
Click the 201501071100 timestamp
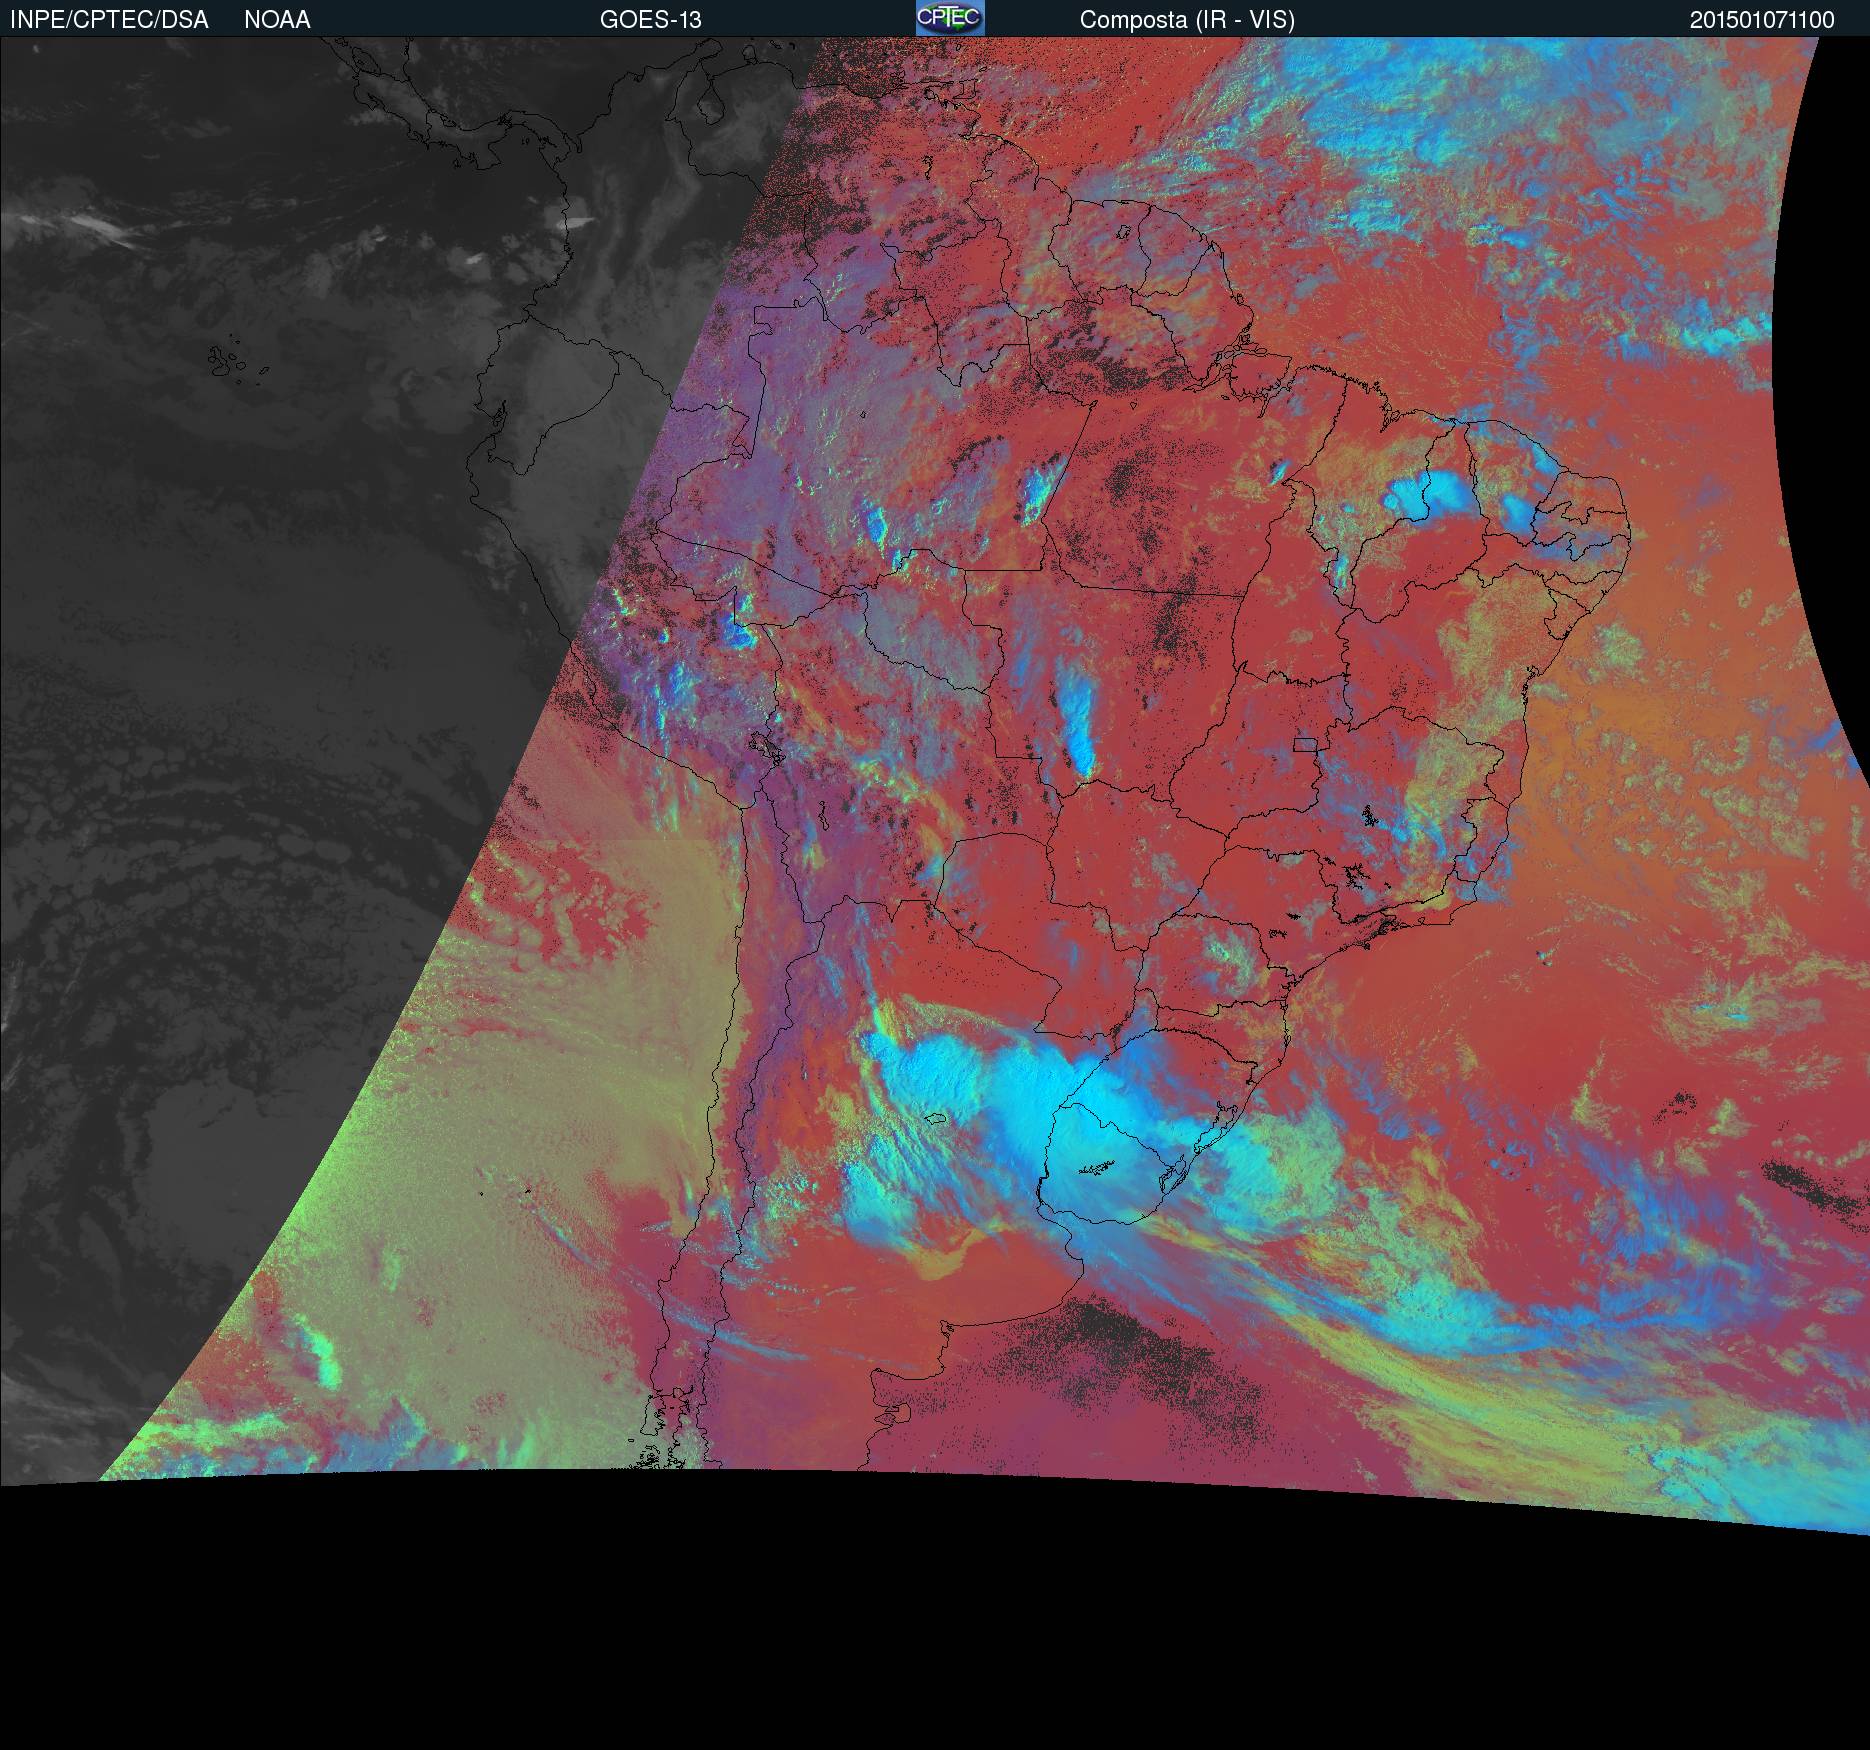(x=1762, y=20)
